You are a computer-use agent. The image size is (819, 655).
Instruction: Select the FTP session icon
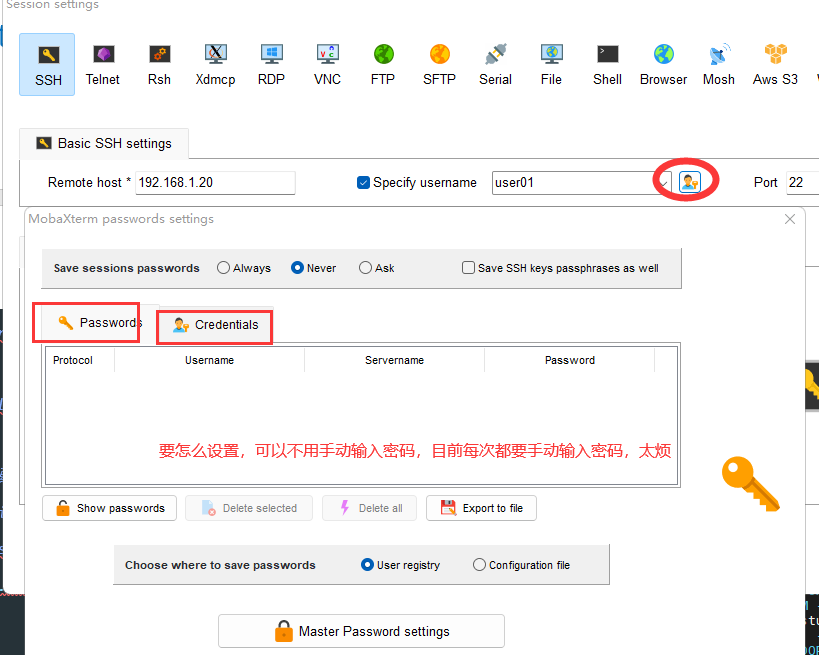(x=383, y=65)
